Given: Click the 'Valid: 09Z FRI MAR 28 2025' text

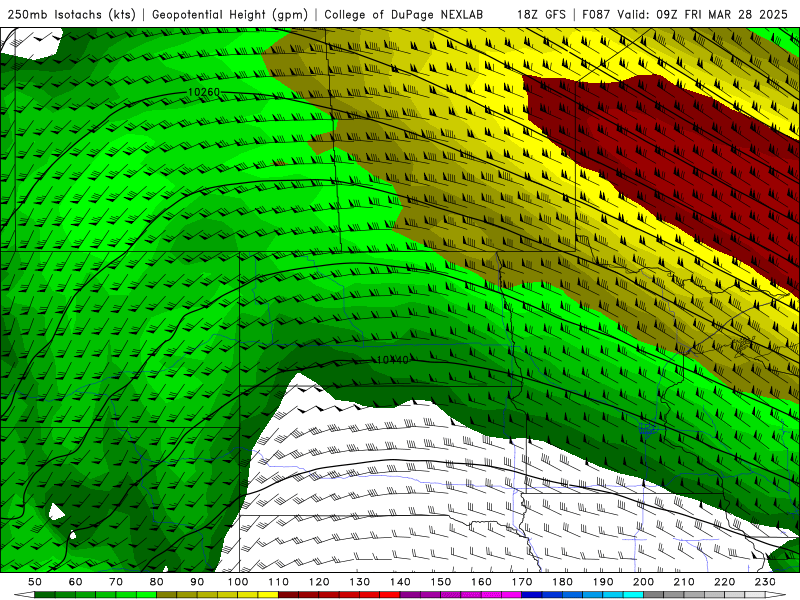Looking at the screenshot, I should point(703,14).
